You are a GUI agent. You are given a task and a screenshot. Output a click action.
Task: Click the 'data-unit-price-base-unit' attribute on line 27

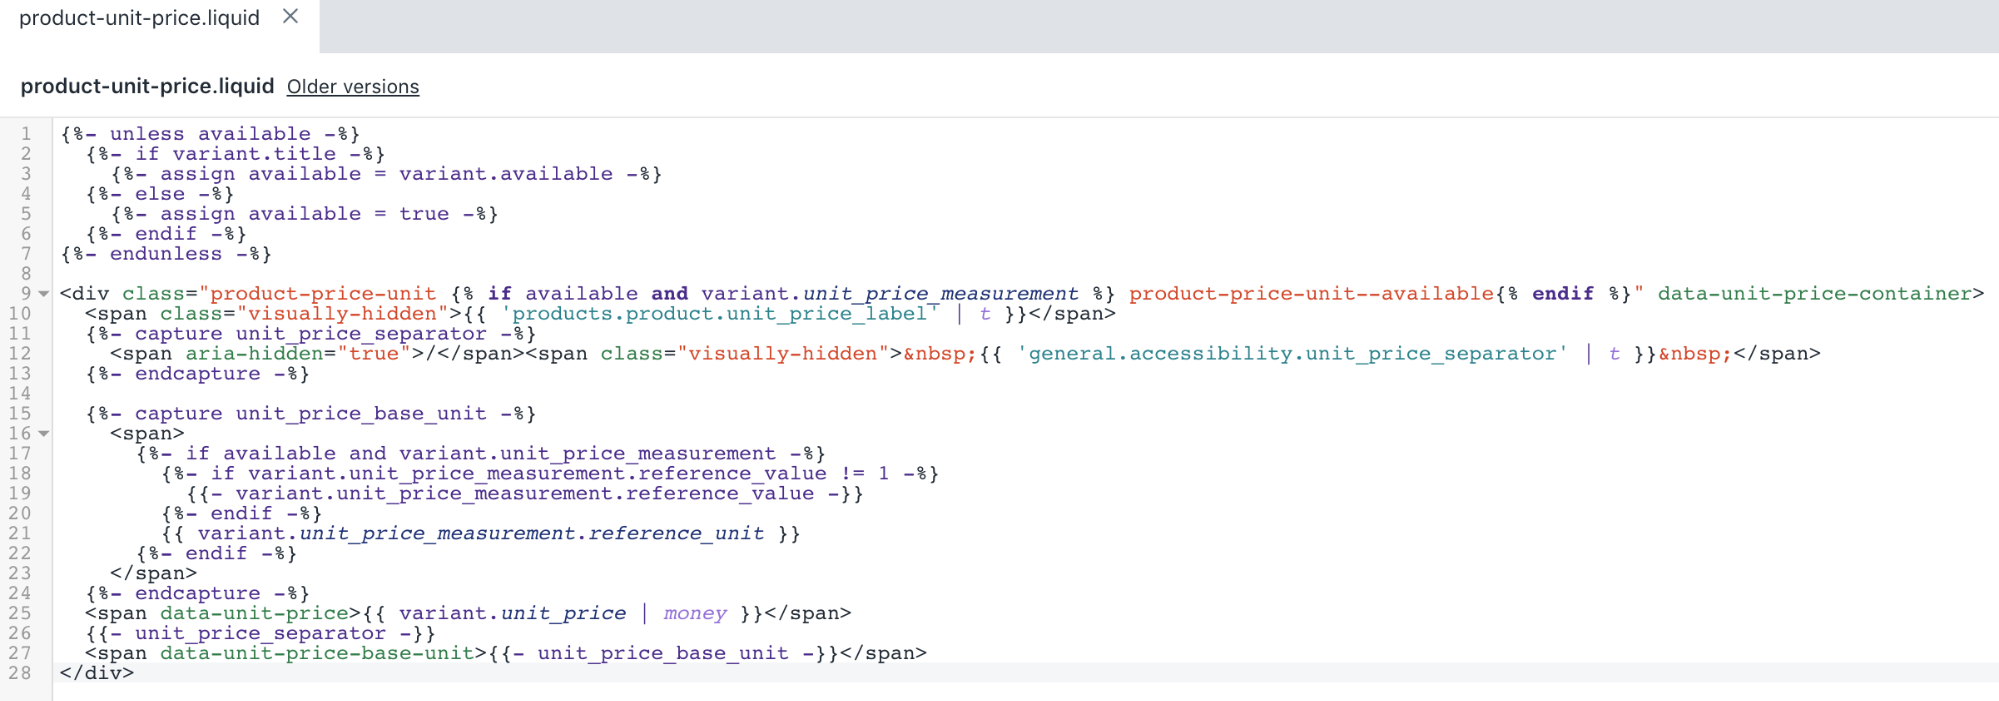pyautogui.click(x=316, y=653)
